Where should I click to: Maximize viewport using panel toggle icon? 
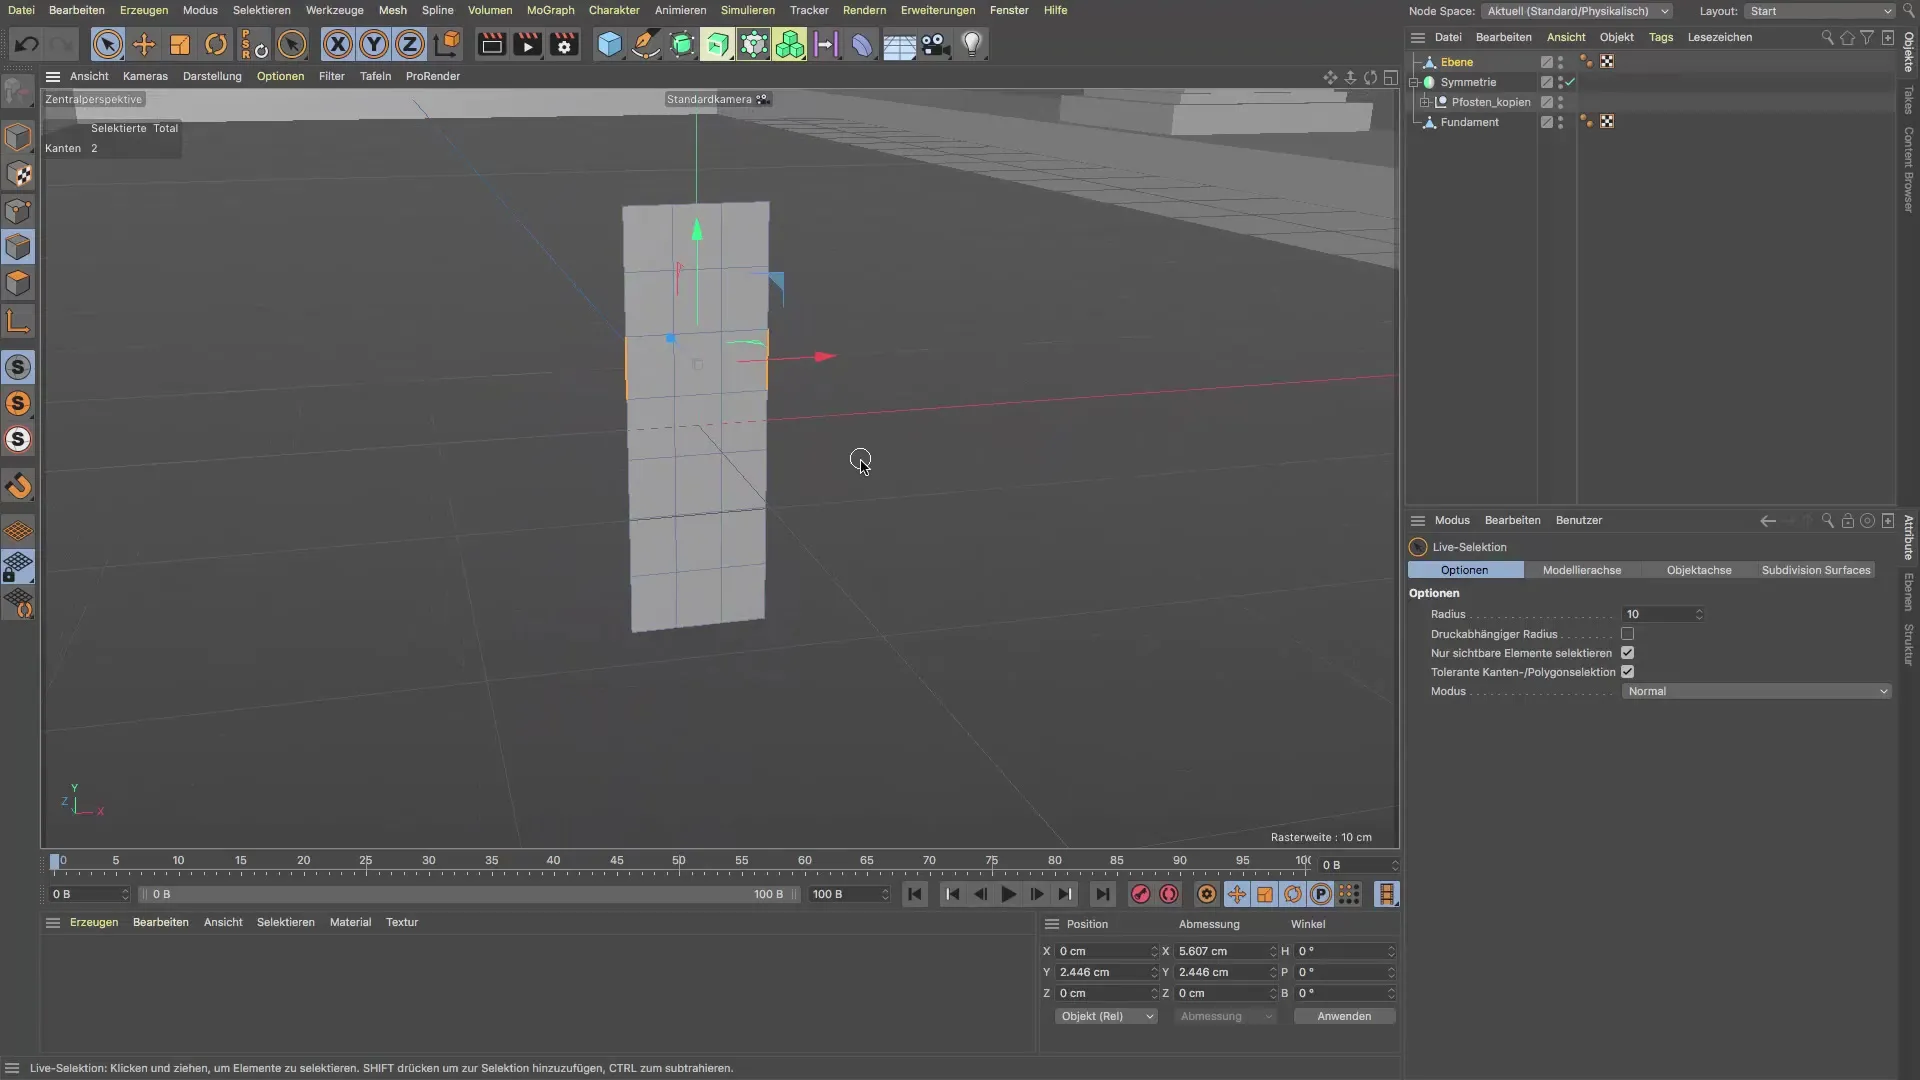tap(1390, 77)
